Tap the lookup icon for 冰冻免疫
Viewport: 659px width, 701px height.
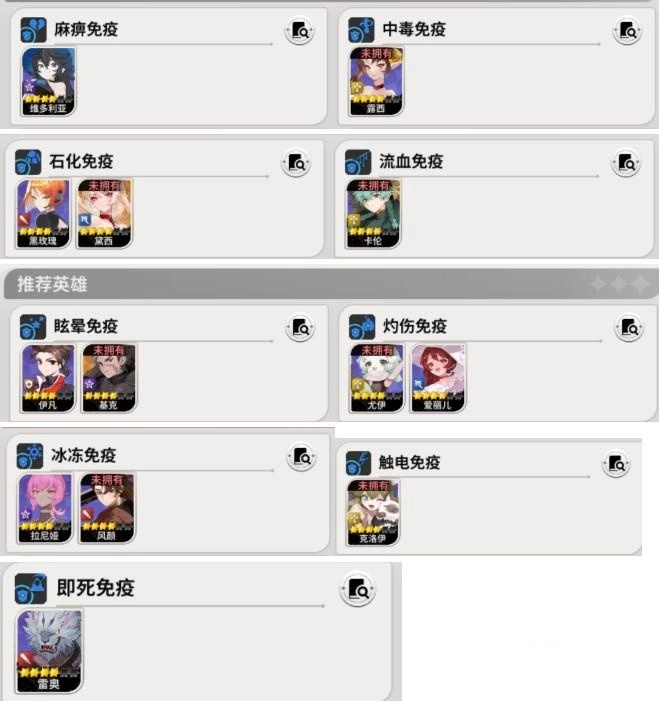302,457
